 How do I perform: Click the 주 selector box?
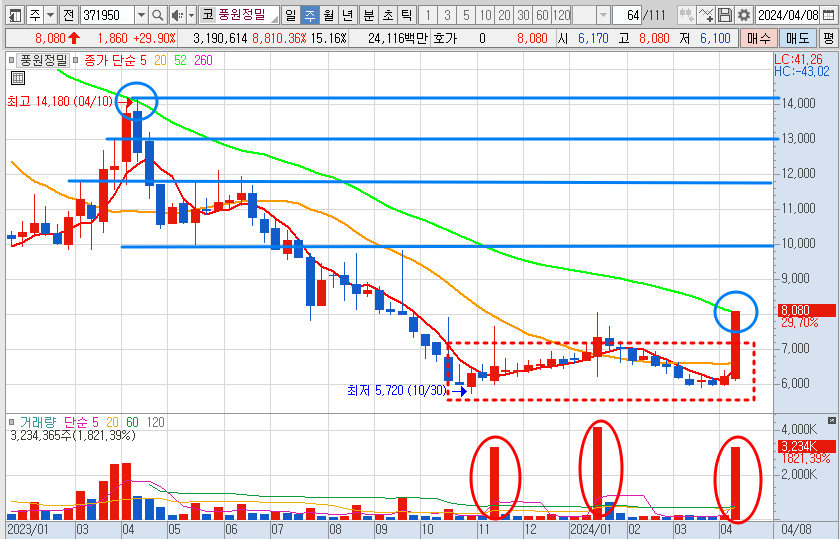35,15
